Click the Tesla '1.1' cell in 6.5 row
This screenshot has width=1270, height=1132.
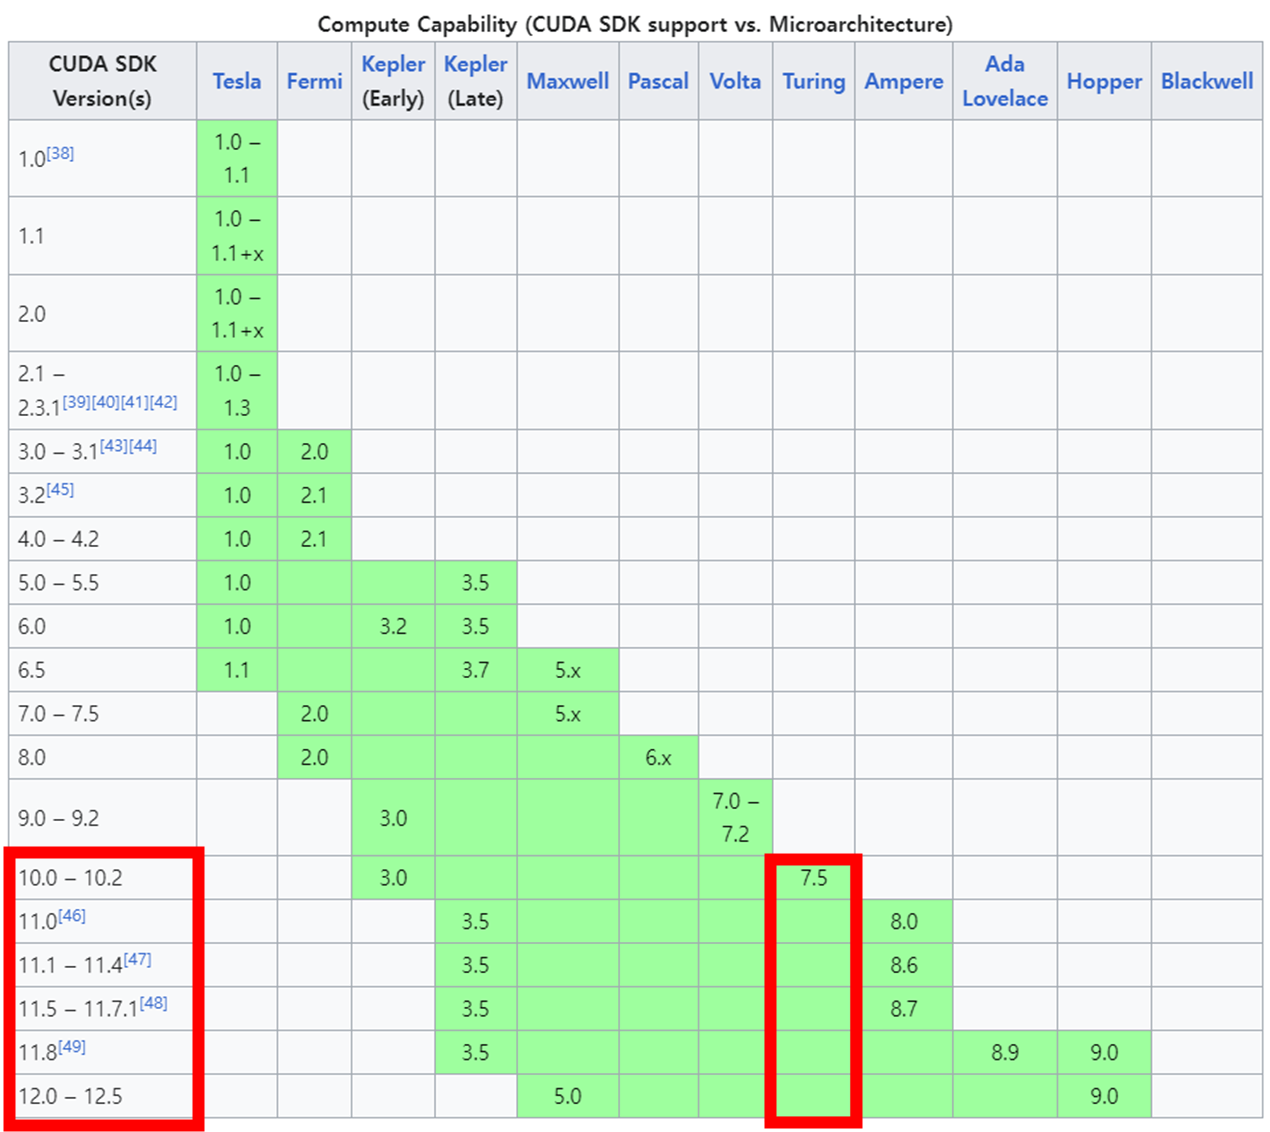point(237,670)
